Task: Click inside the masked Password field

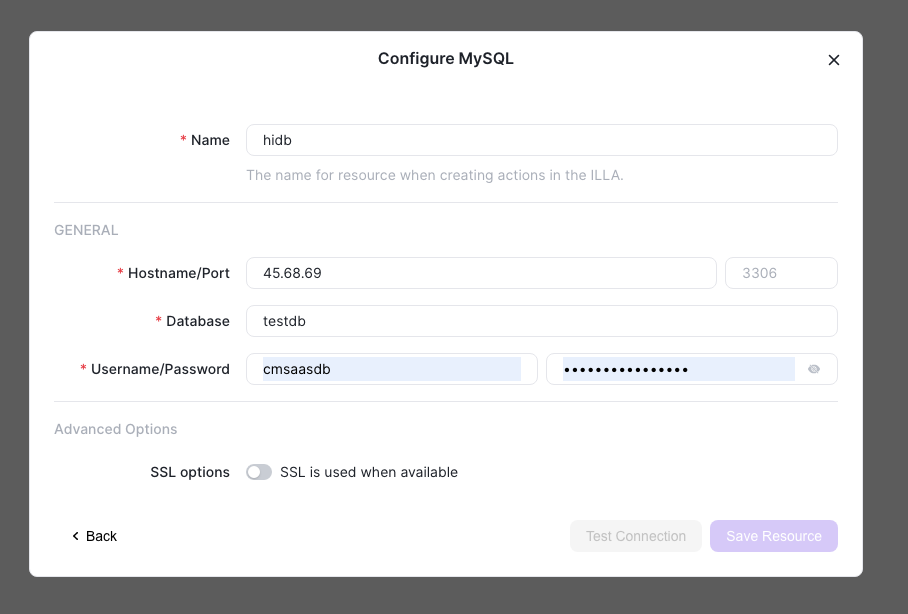Action: pyautogui.click(x=679, y=369)
